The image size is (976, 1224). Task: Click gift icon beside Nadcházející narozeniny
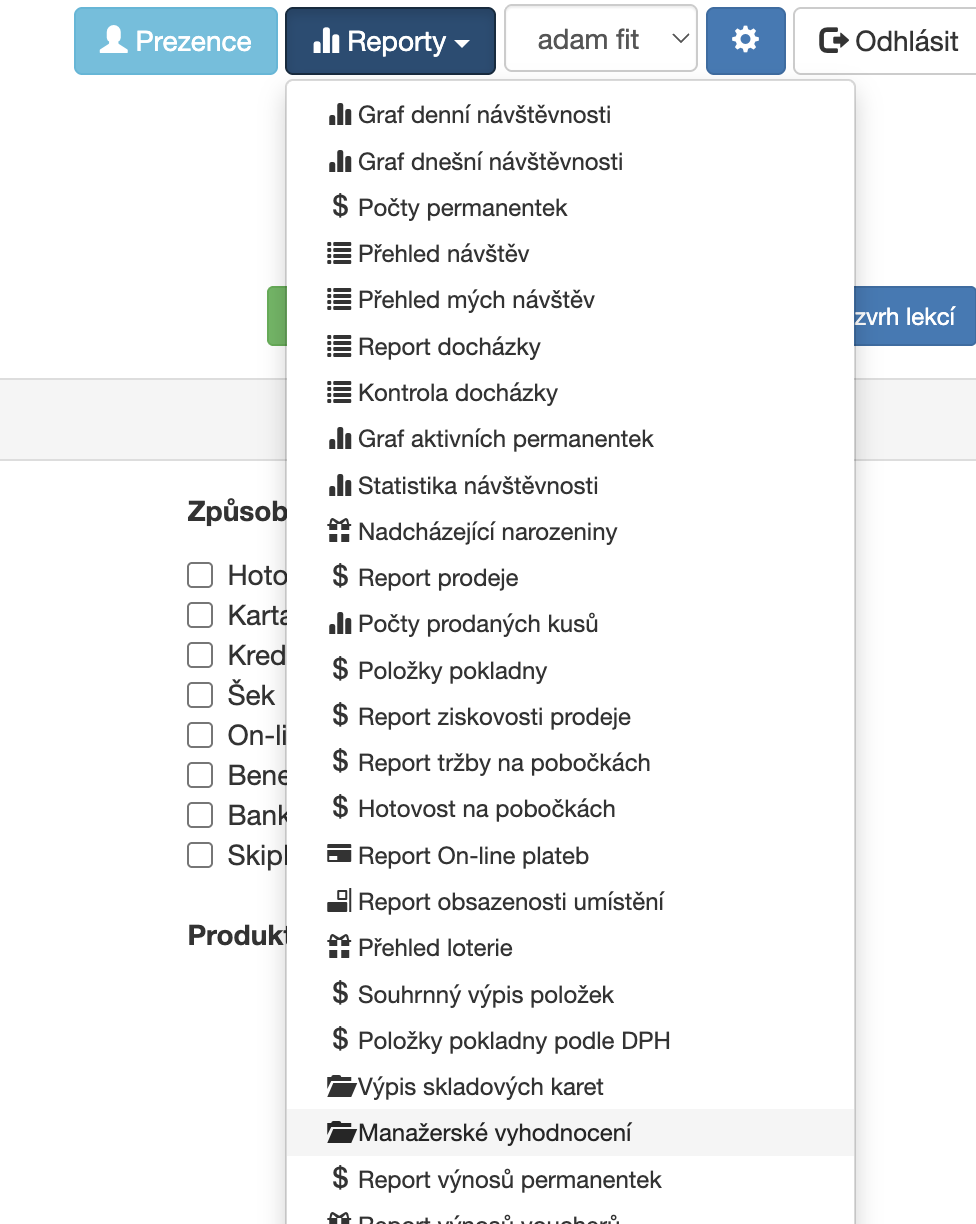340,531
